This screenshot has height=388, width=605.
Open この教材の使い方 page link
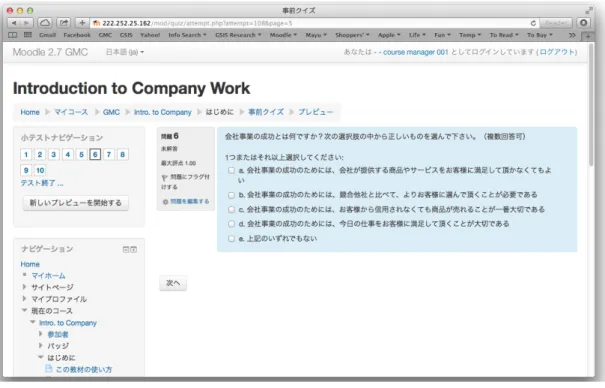[x=84, y=369]
